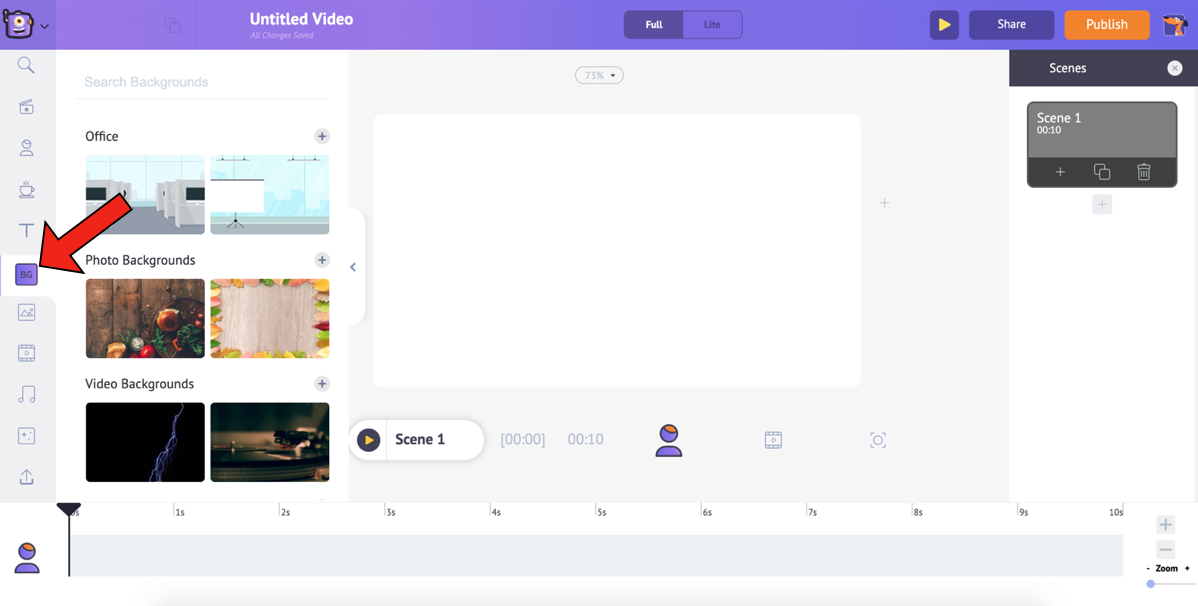The image size is (1198, 606).
Task: Select the projector screen office background
Action: pos(270,195)
